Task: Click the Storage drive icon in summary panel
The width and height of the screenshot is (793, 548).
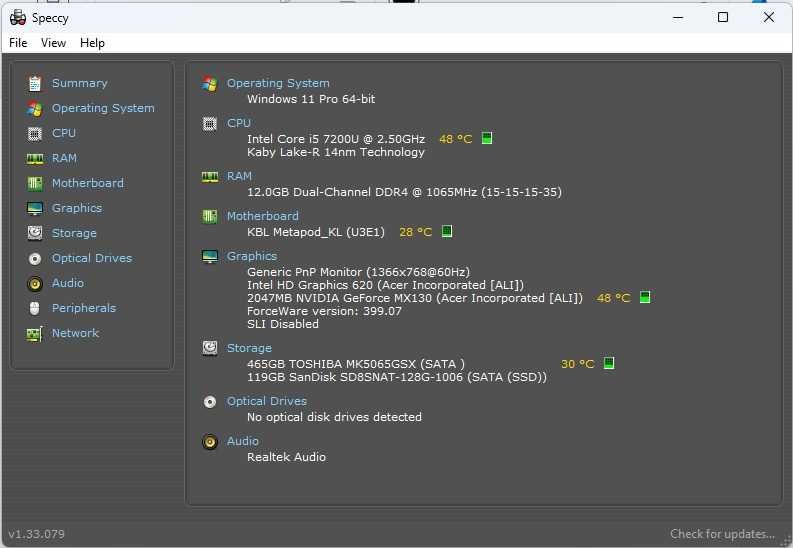Action: click(209, 348)
